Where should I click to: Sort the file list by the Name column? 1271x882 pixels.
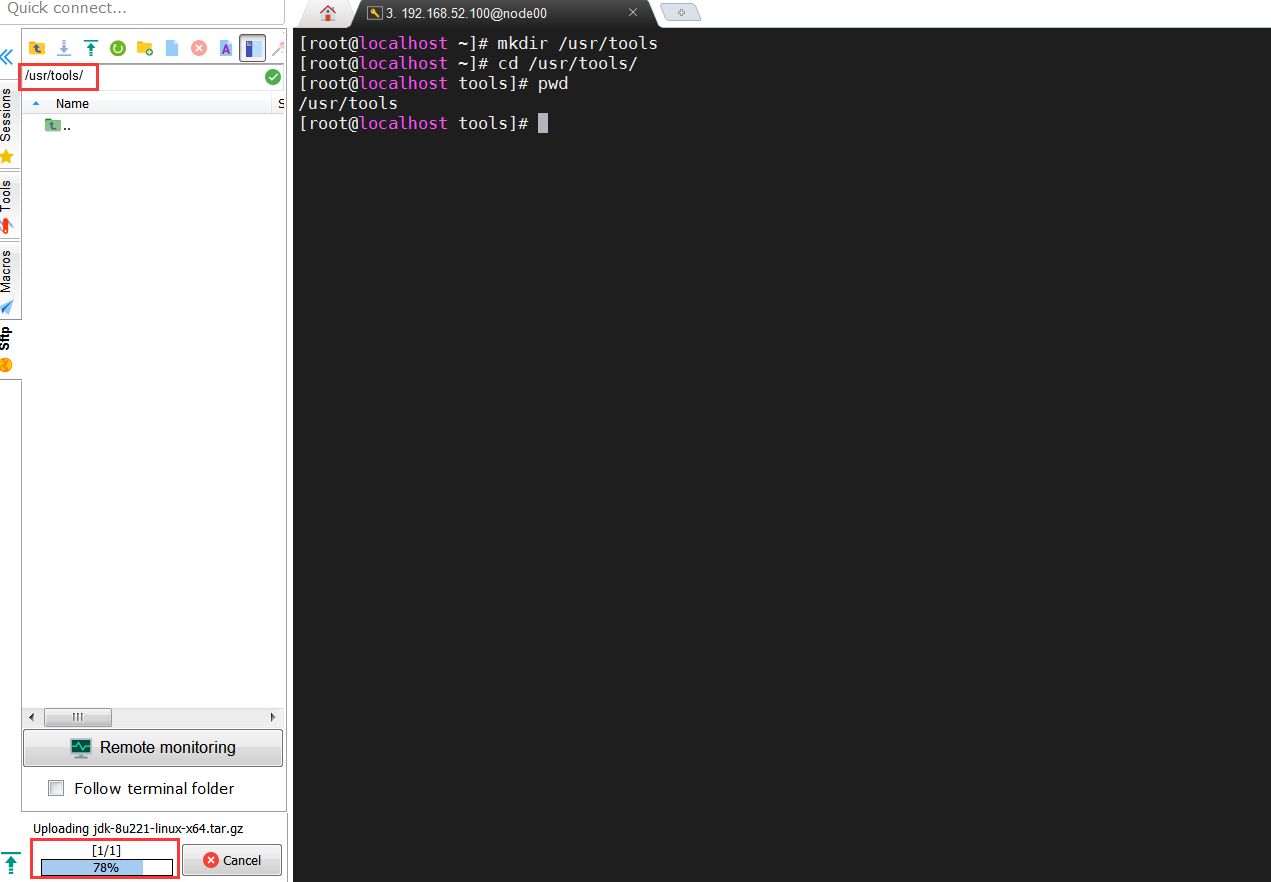coord(72,104)
